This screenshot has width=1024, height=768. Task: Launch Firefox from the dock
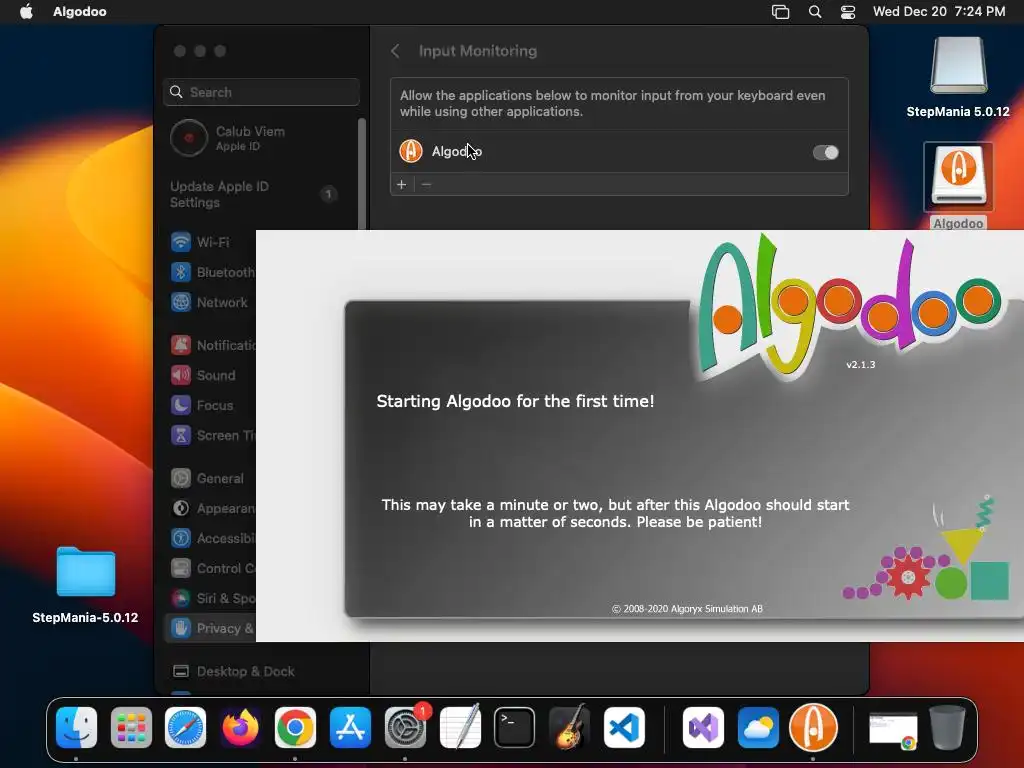tap(240, 727)
